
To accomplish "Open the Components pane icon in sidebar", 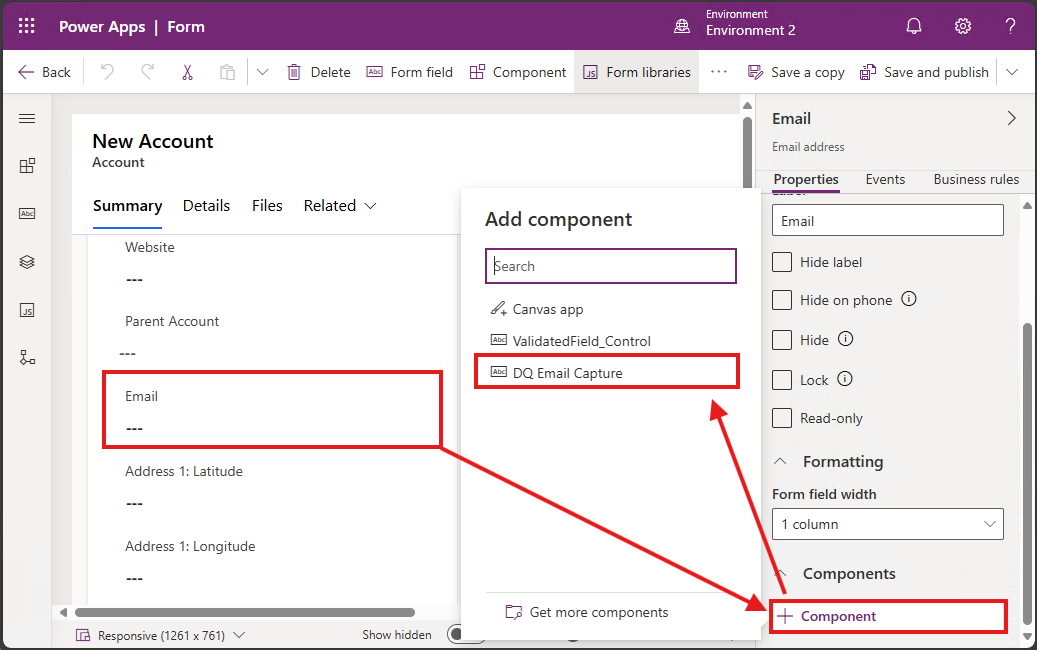I will click(27, 166).
